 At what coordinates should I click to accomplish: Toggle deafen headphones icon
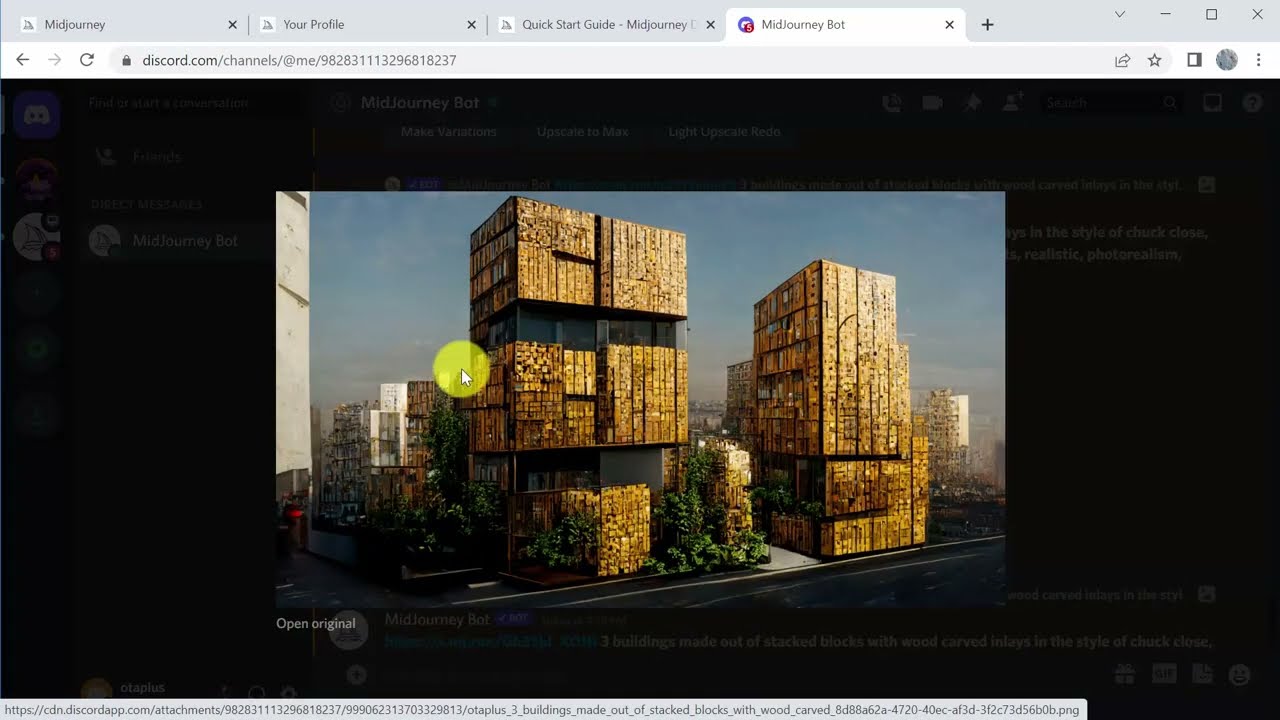257,693
